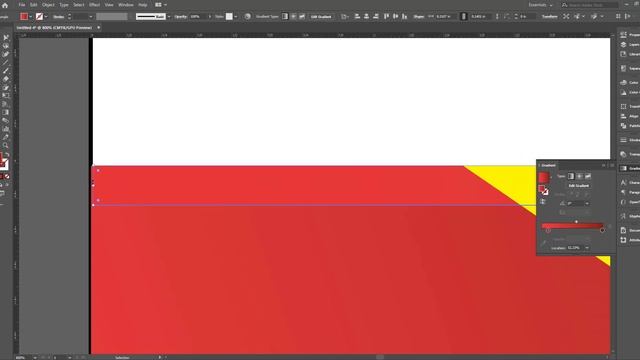
Task: Click horizontal align right icon
Action: coord(376,17)
